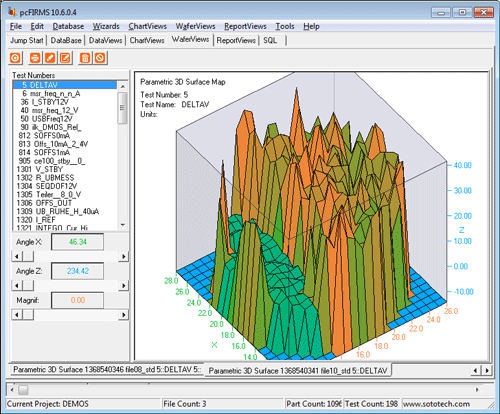Switch to the SQL tab
The width and height of the screenshot is (500, 414).
pos(270,40)
